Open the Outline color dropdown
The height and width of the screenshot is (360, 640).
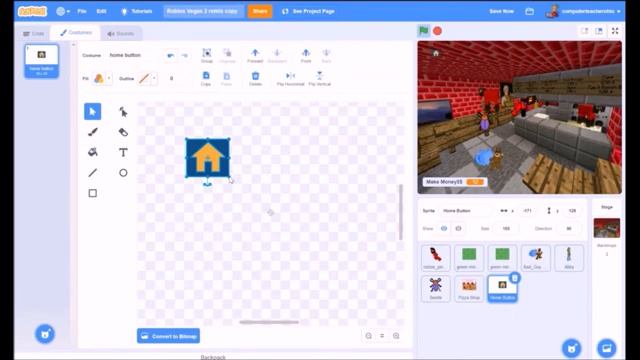[x=154, y=78]
